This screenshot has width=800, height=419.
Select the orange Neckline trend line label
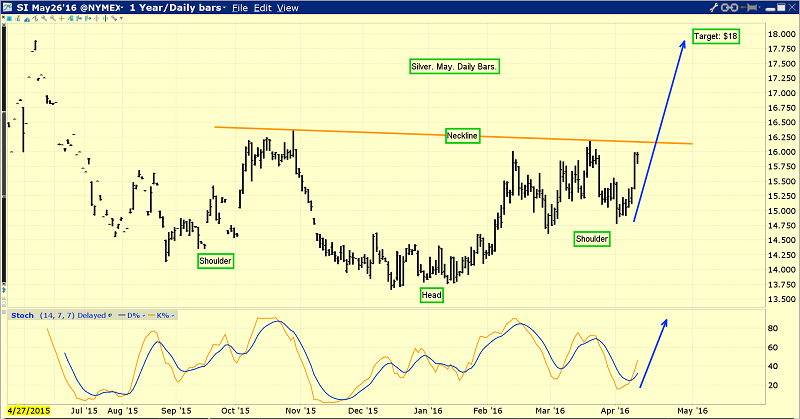pos(462,135)
